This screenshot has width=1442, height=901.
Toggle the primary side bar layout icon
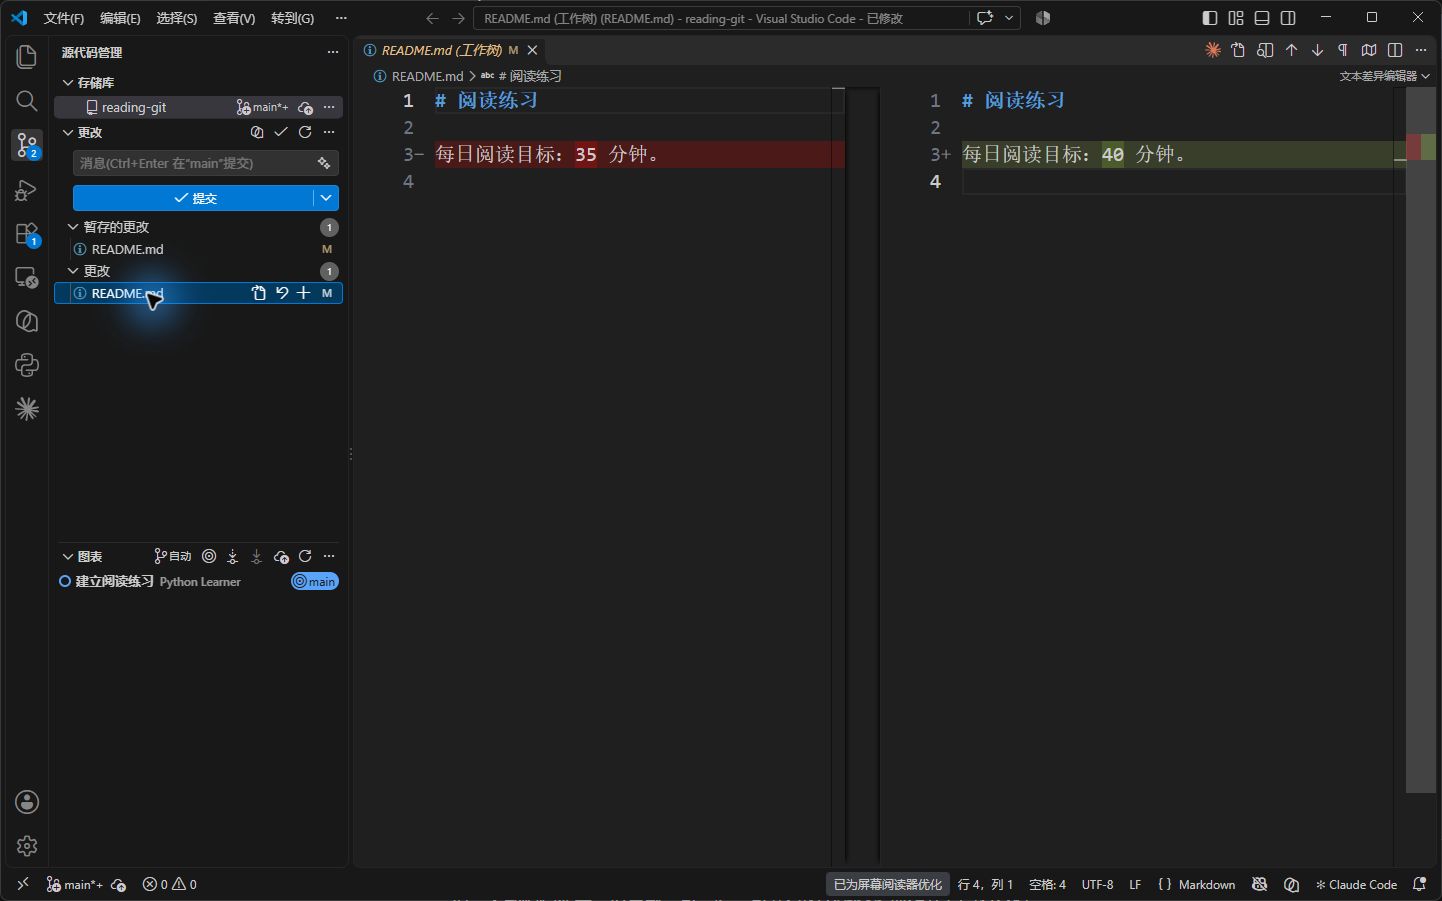(1210, 18)
